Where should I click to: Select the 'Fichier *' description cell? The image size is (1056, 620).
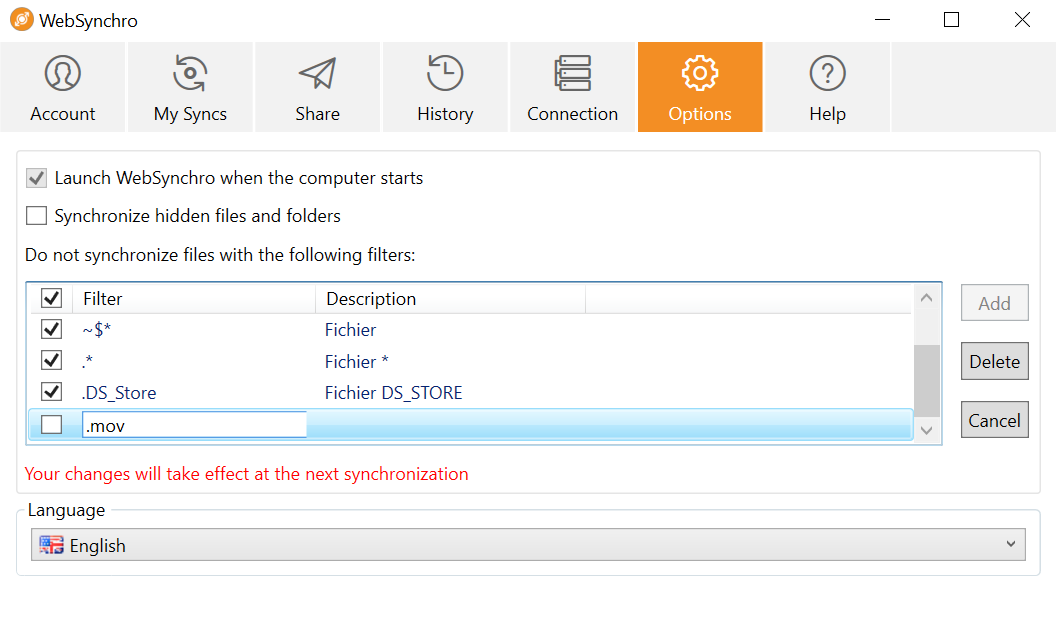356,361
